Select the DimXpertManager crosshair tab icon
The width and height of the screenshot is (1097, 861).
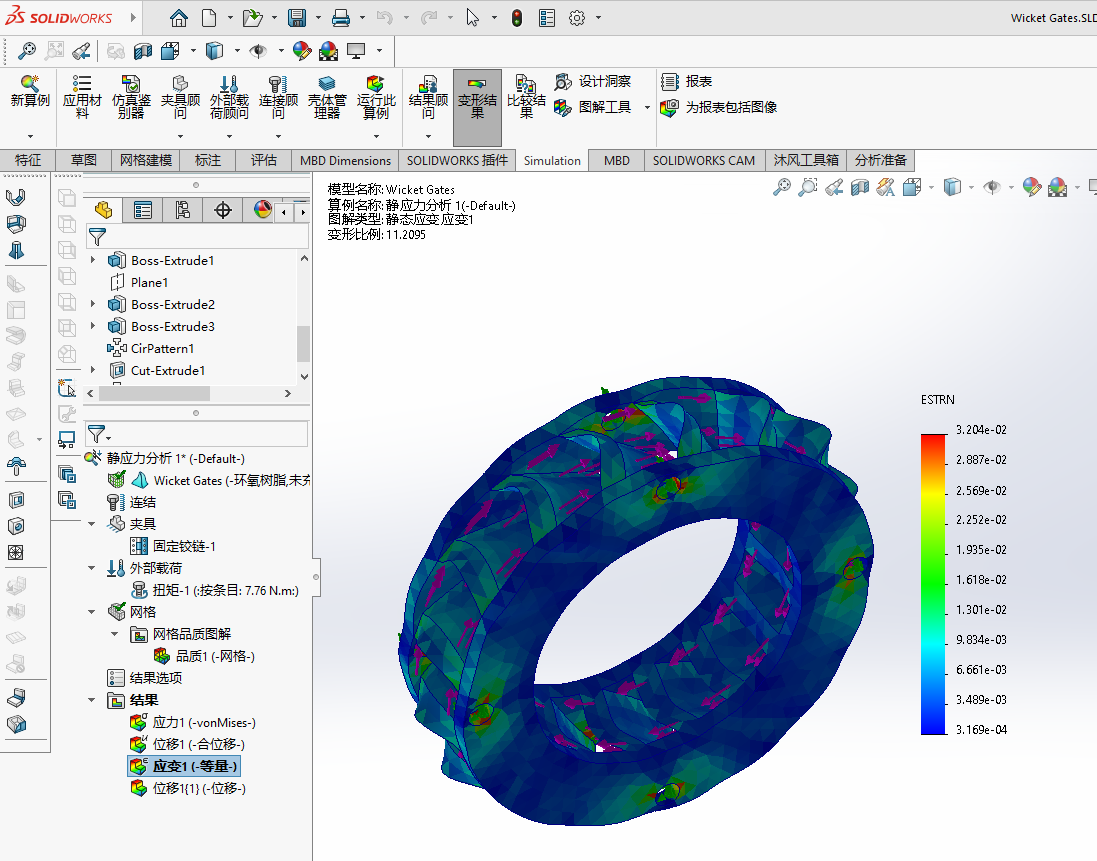[x=223, y=210]
